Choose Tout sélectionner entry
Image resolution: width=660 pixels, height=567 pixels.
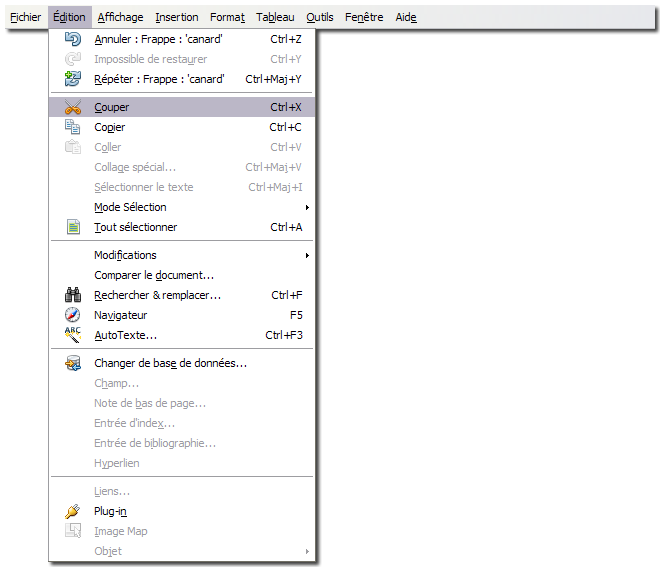[x=182, y=227]
